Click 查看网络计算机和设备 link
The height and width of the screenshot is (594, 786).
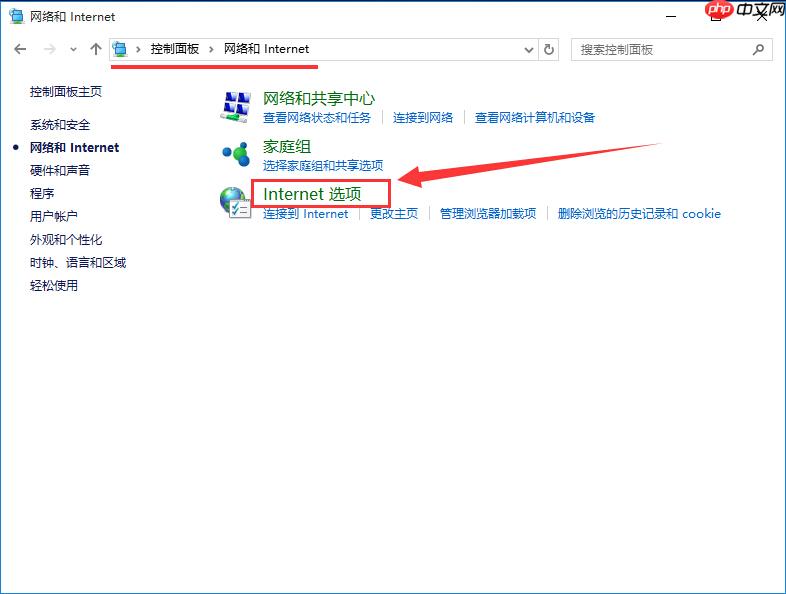pos(534,118)
